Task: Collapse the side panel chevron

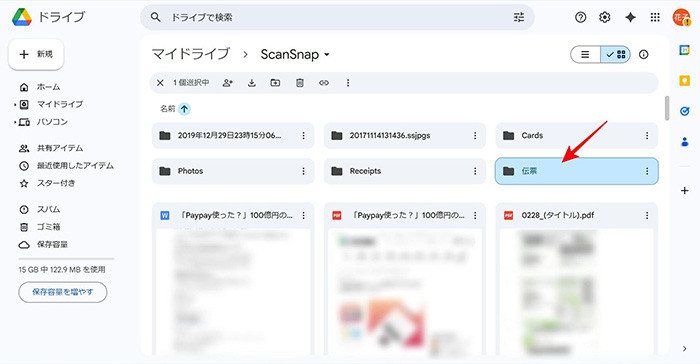Action: coord(684,349)
